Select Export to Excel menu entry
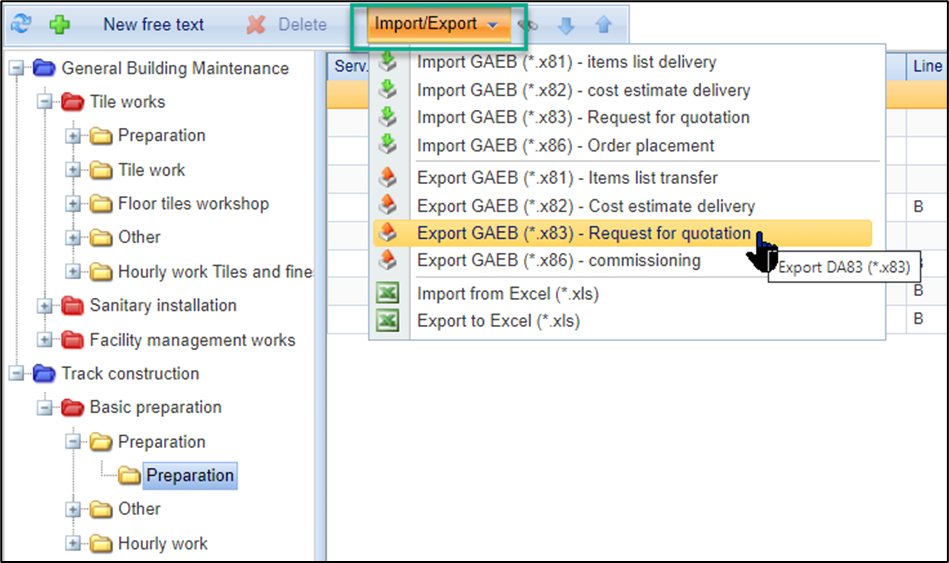The image size is (949, 563). 498,321
